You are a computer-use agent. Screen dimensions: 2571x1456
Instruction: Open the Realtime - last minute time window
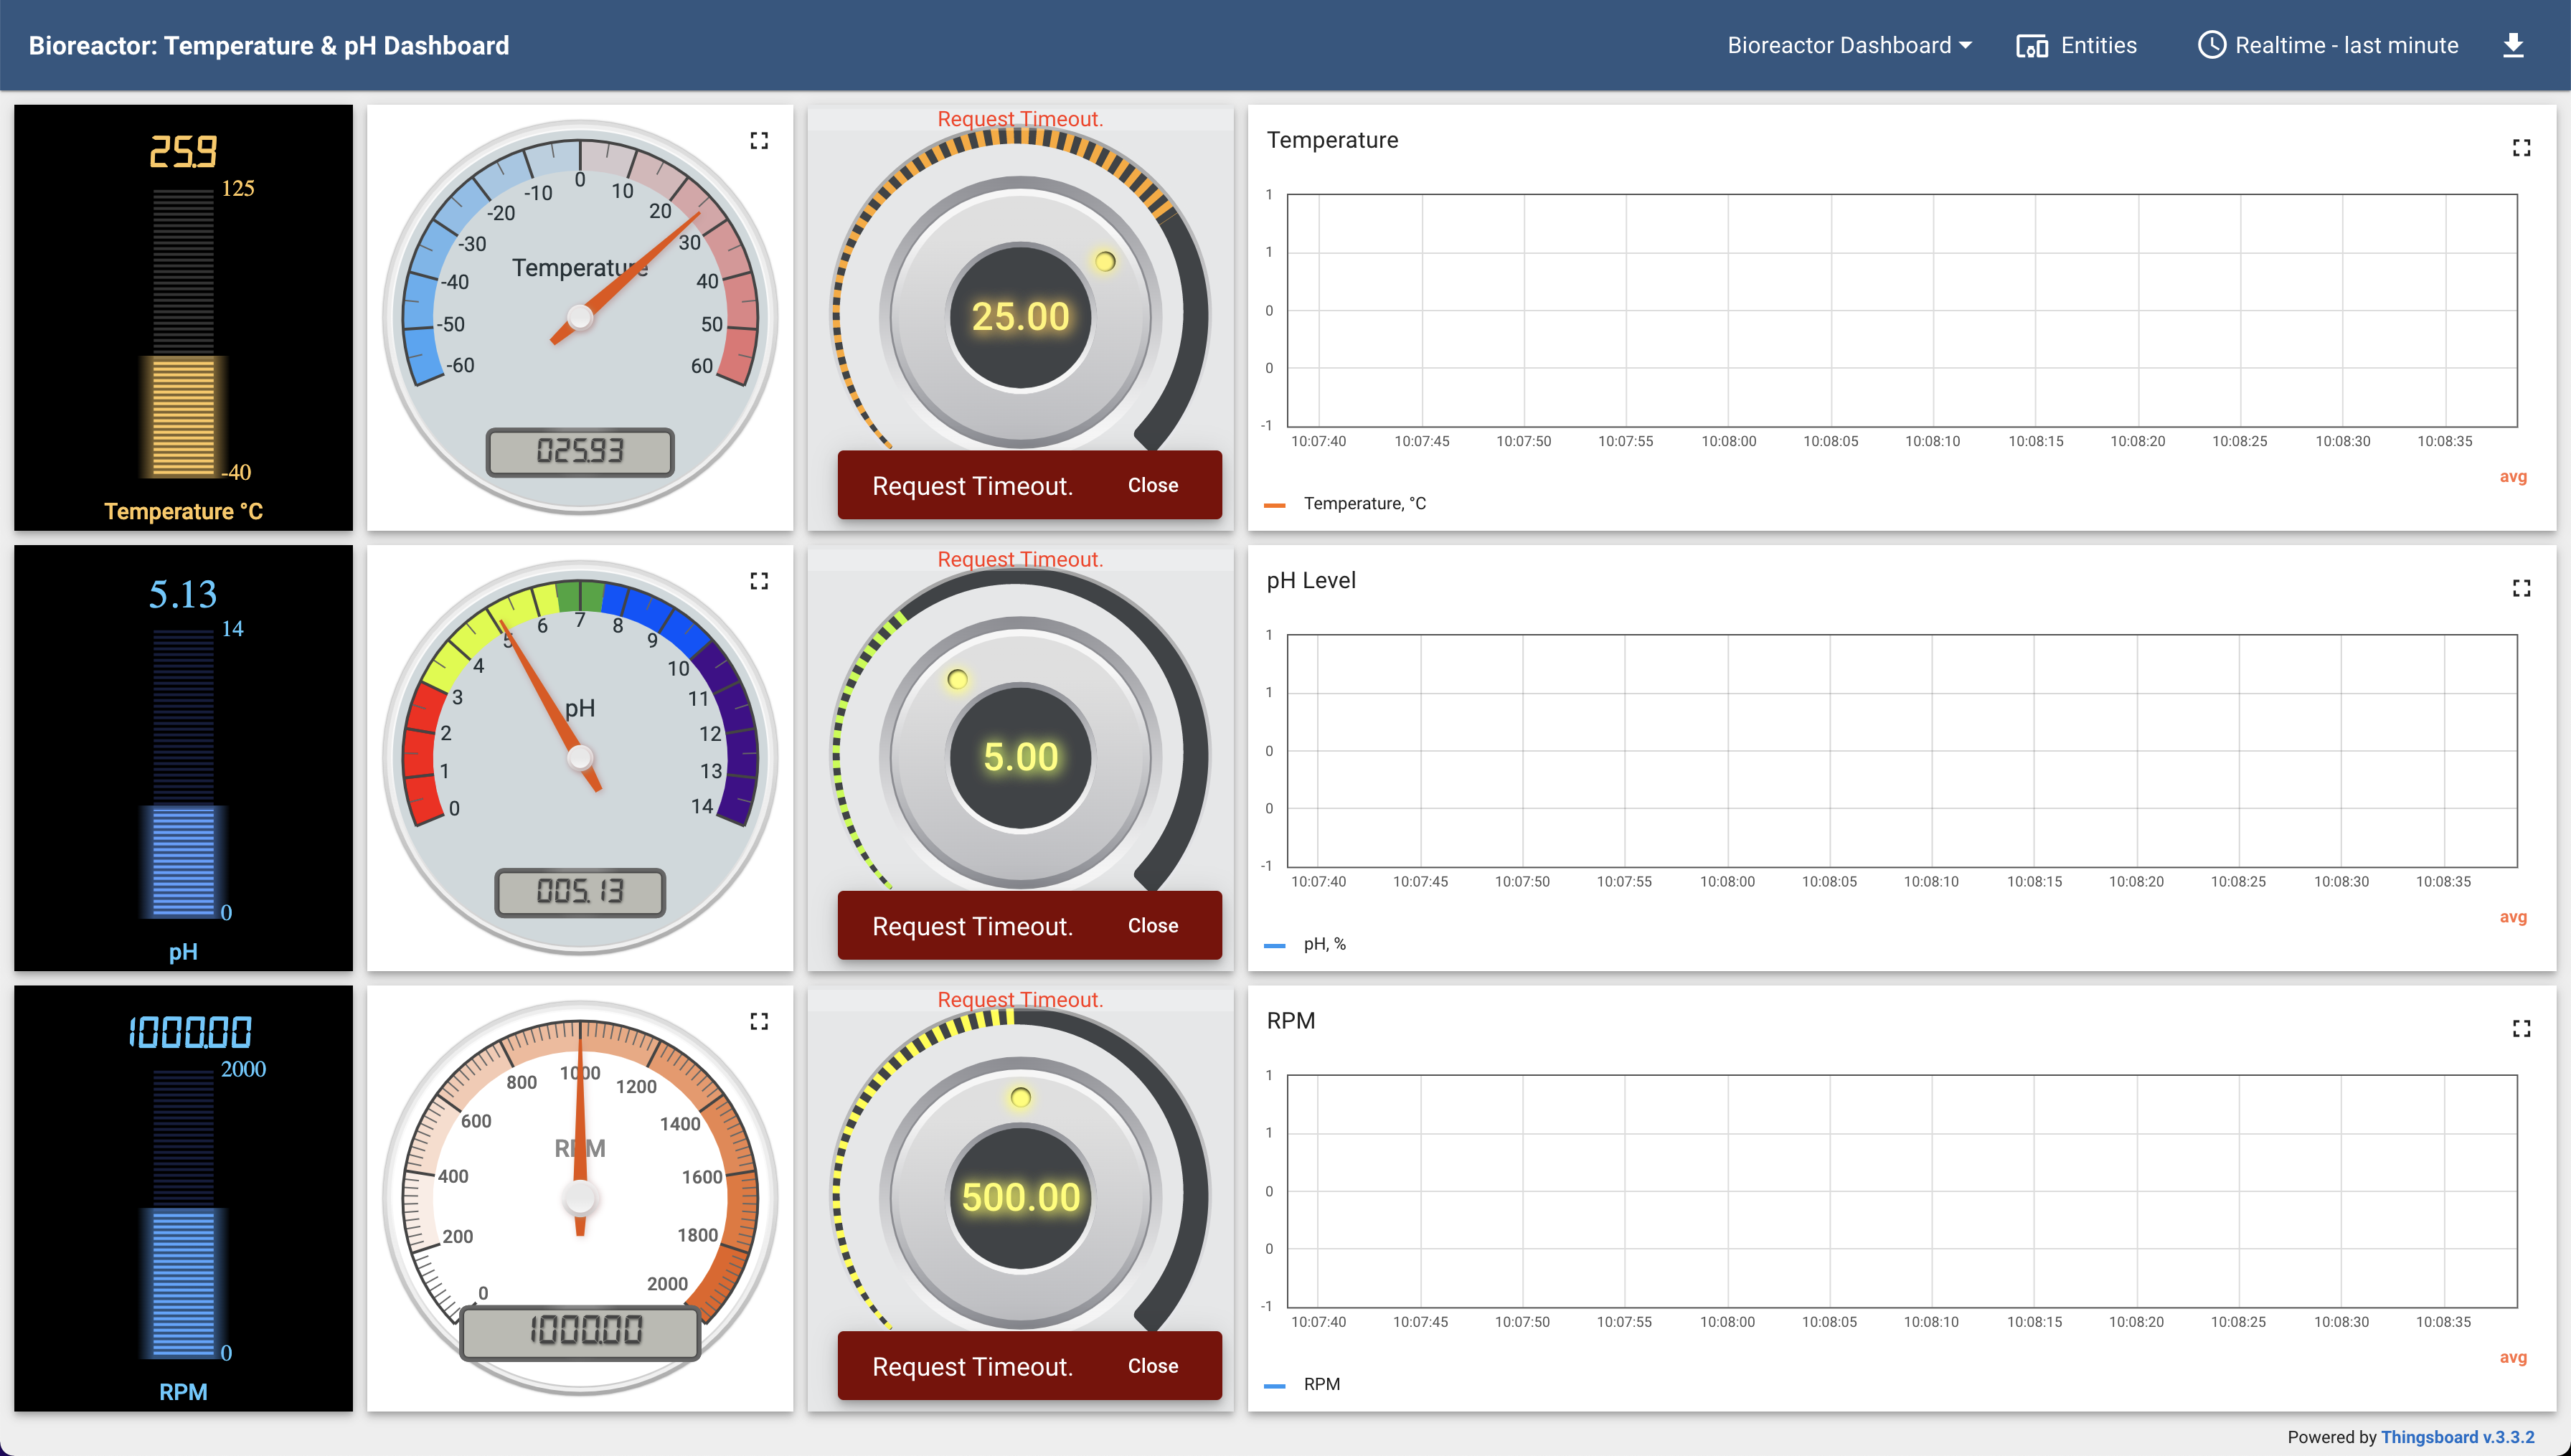pyautogui.click(x=2327, y=45)
